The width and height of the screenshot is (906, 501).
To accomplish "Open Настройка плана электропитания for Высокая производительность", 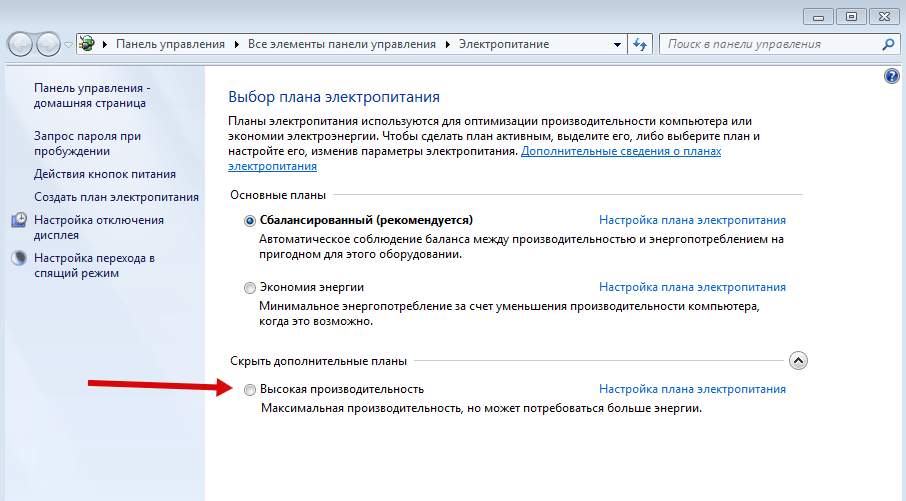I will [x=692, y=389].
